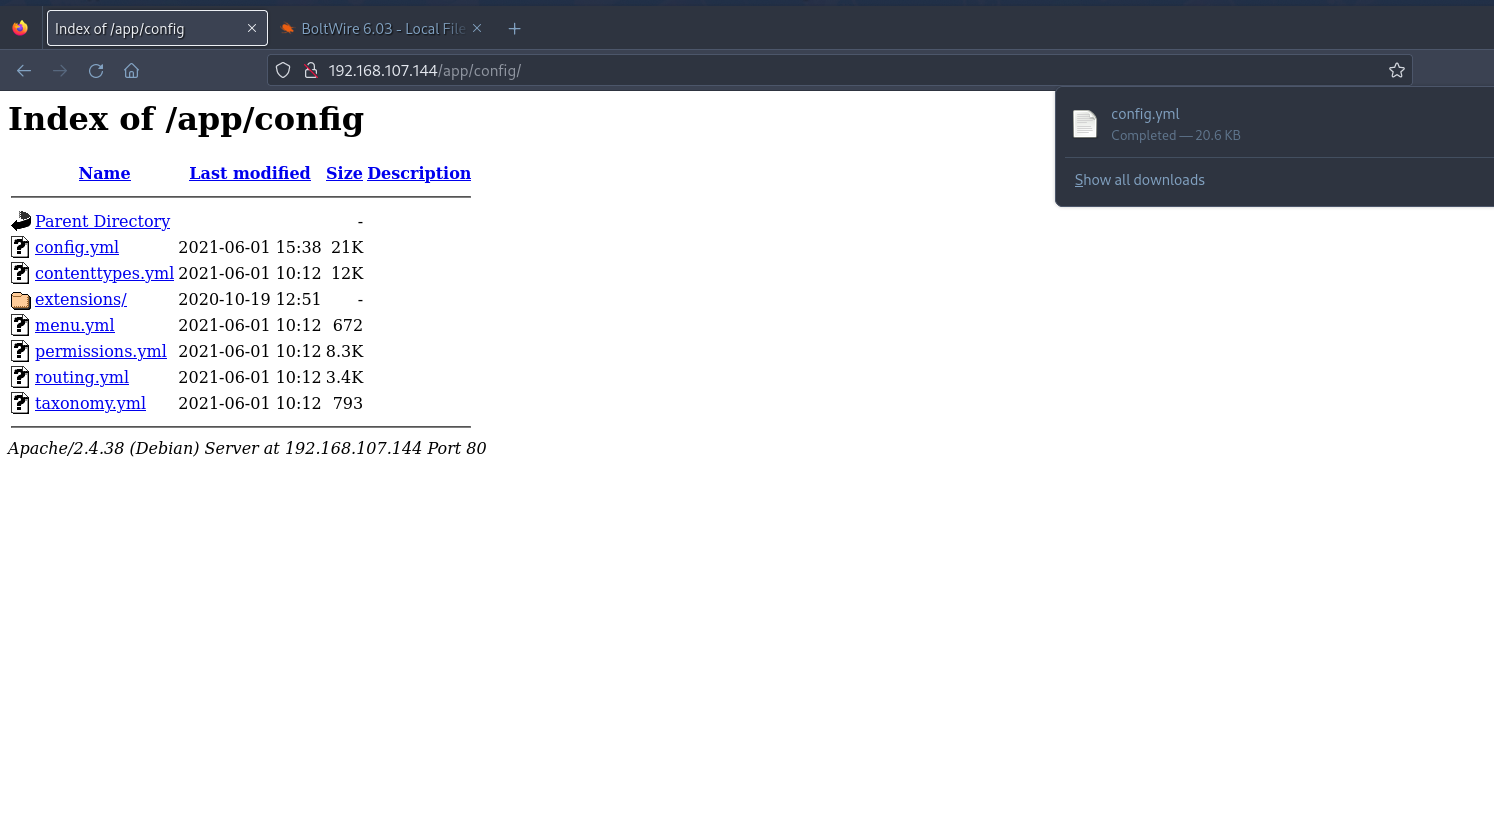Reload the current page
Viewport: 1494px width, 815px height.
(x=96, y=71)
